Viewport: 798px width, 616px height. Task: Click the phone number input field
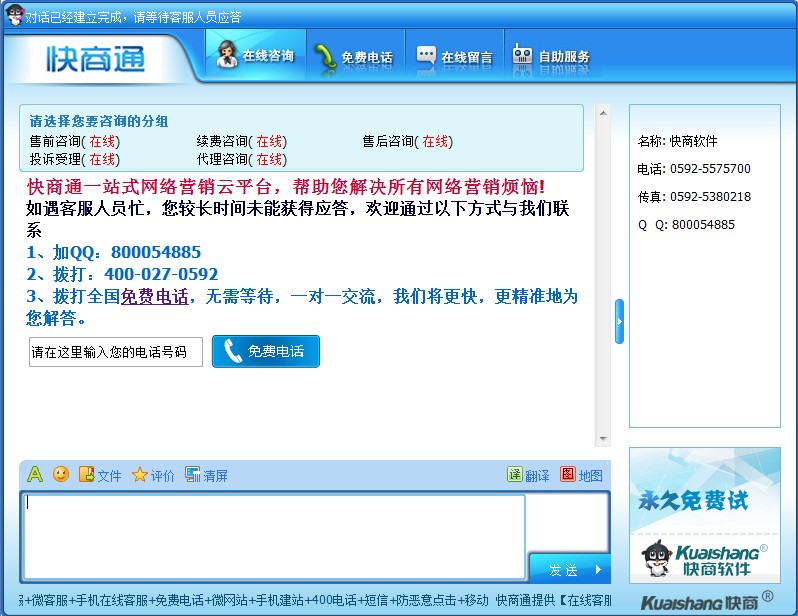[x=115, y=352]
